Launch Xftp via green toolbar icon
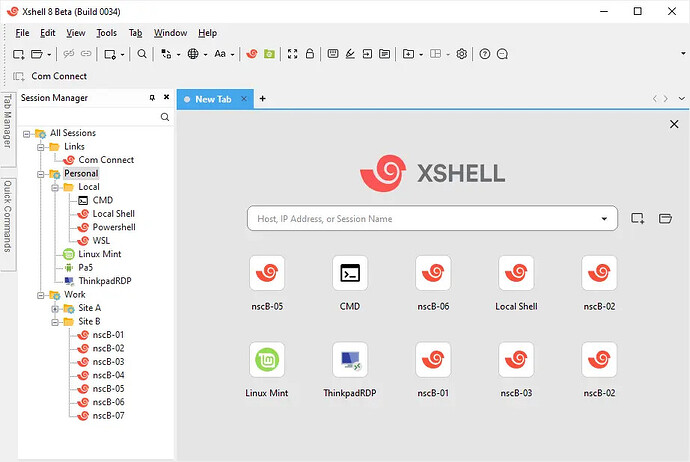Screen dimensions: 690x462 coord(269,54)
